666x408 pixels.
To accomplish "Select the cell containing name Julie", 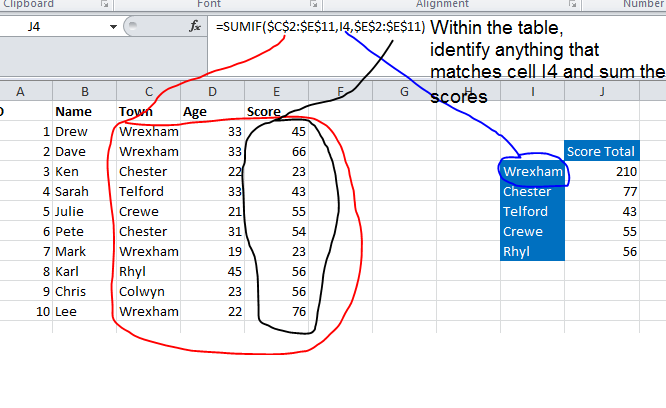I will [x=84, y=211].
